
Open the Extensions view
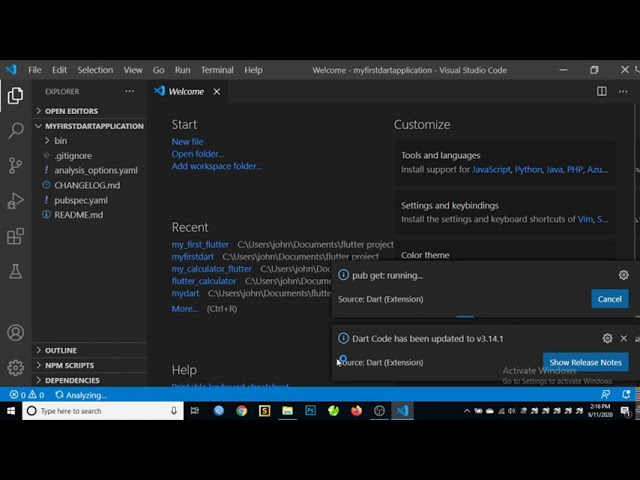(x=16, y=236)
